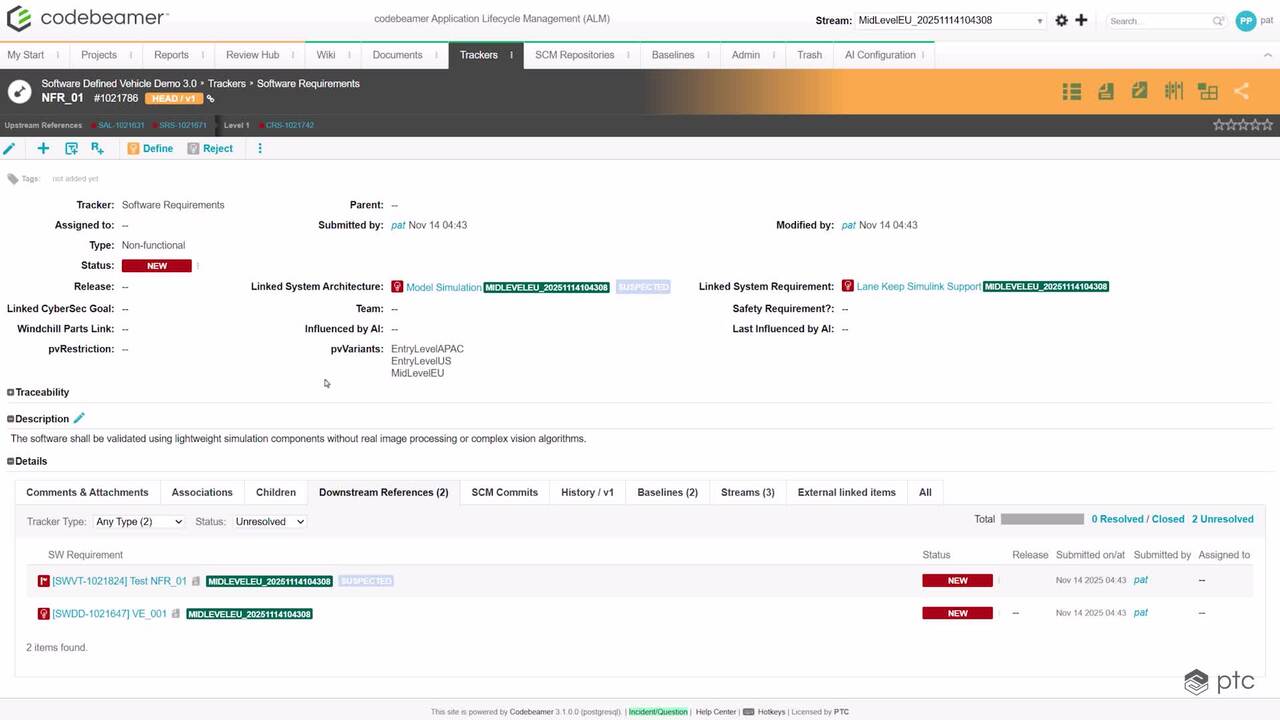Viewport: 1280px width, 720px height.
Task: Open the list view icon in orange header
Action: [1072, 91]
